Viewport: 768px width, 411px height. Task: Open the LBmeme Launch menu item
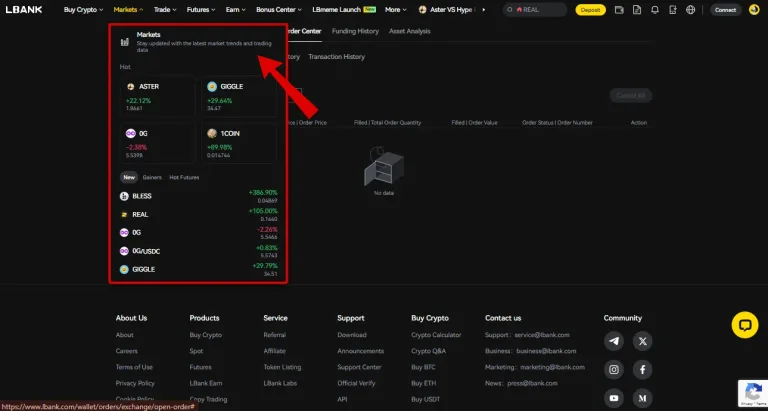click(344, 10)
